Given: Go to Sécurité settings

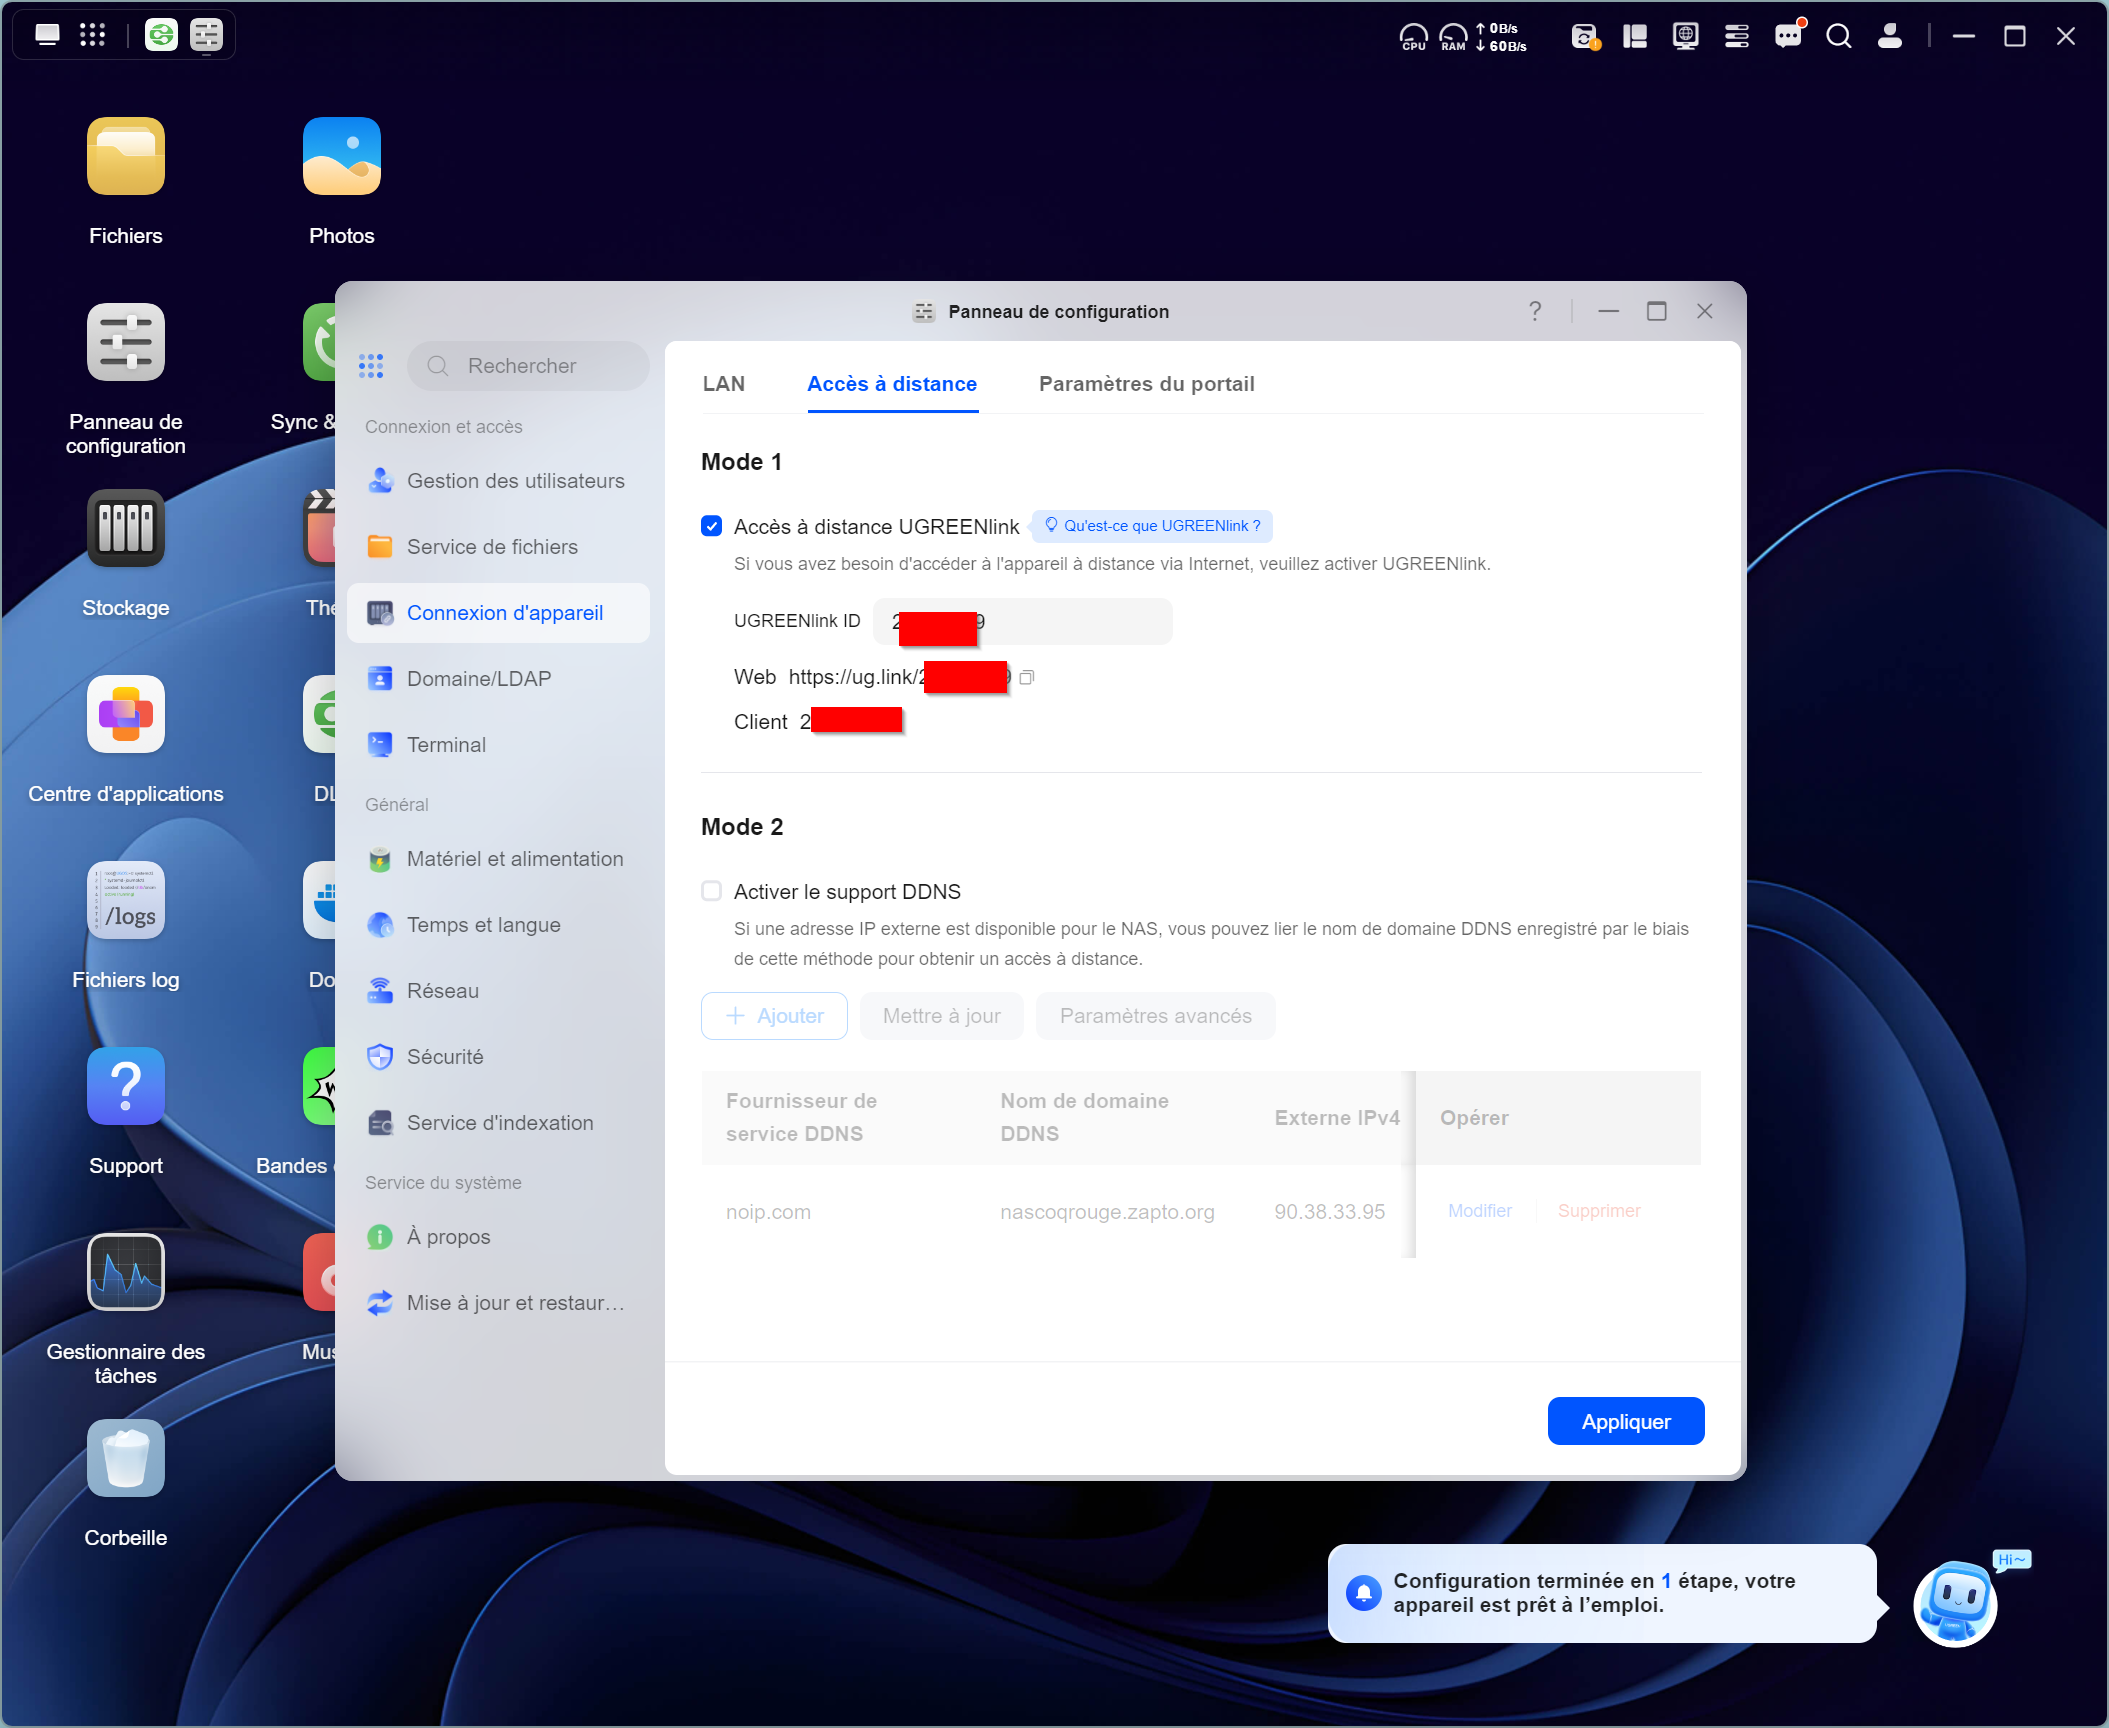Looking at the screenshot, I should click(x=498, y=1057).
